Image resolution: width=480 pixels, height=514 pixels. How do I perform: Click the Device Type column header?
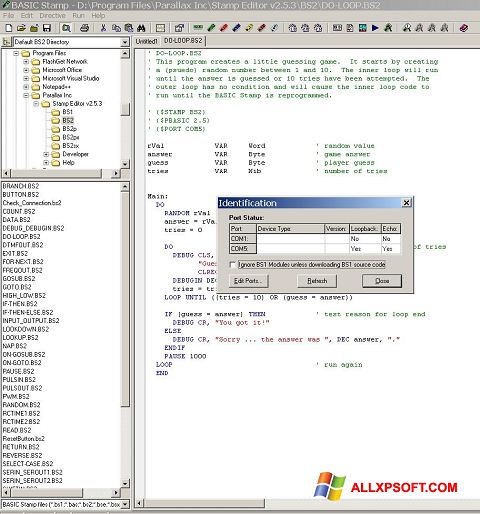[x=291, y=229]
